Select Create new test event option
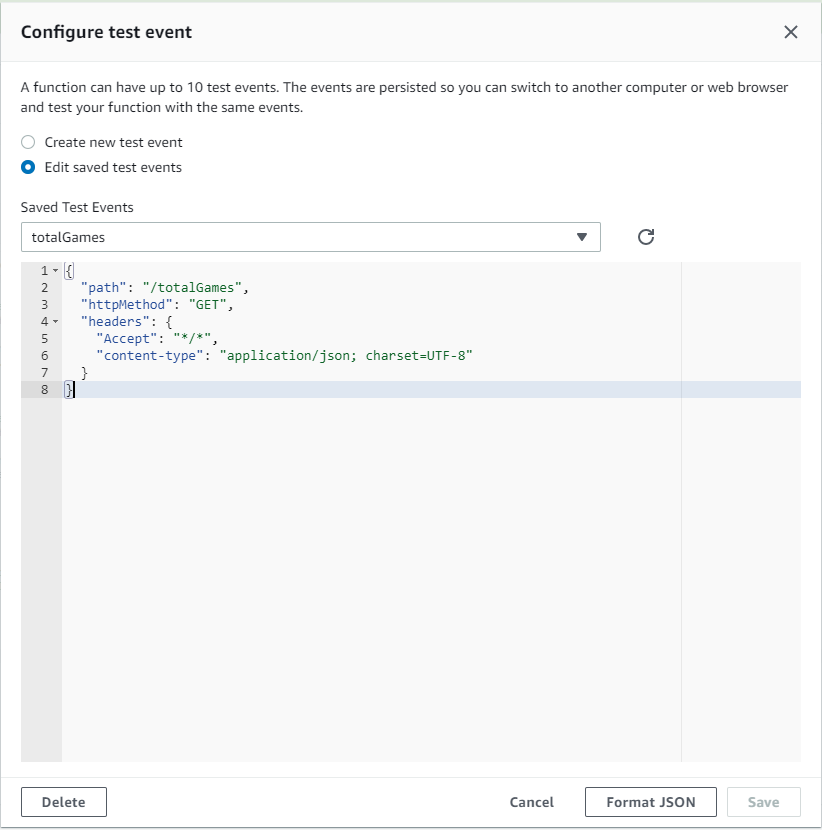The image size is (822, 830). (x=28, y=142)
